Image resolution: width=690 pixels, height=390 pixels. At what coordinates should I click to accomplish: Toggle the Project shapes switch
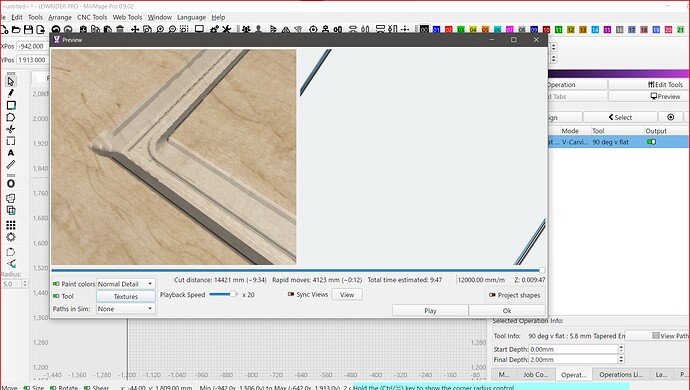(x=492, y=295)
